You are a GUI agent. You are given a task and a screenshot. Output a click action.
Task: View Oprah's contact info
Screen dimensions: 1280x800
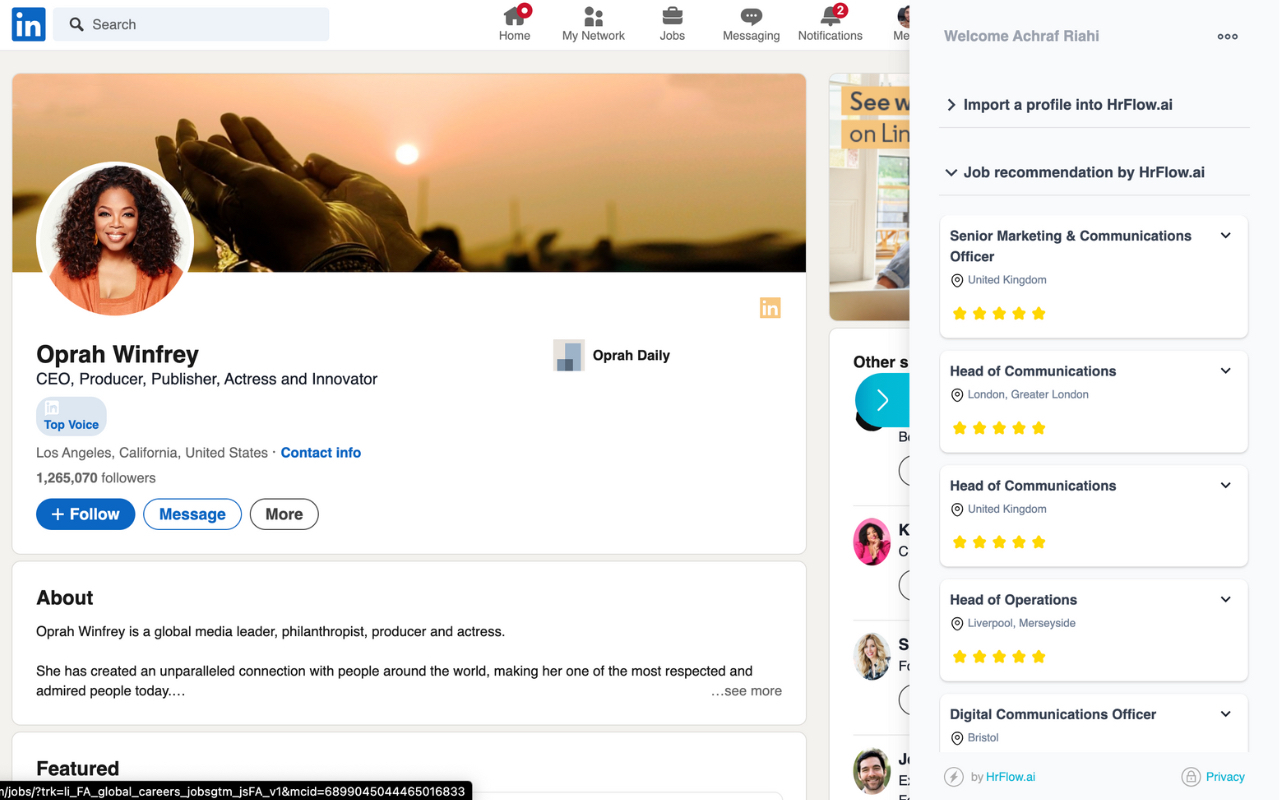[320, 452]
